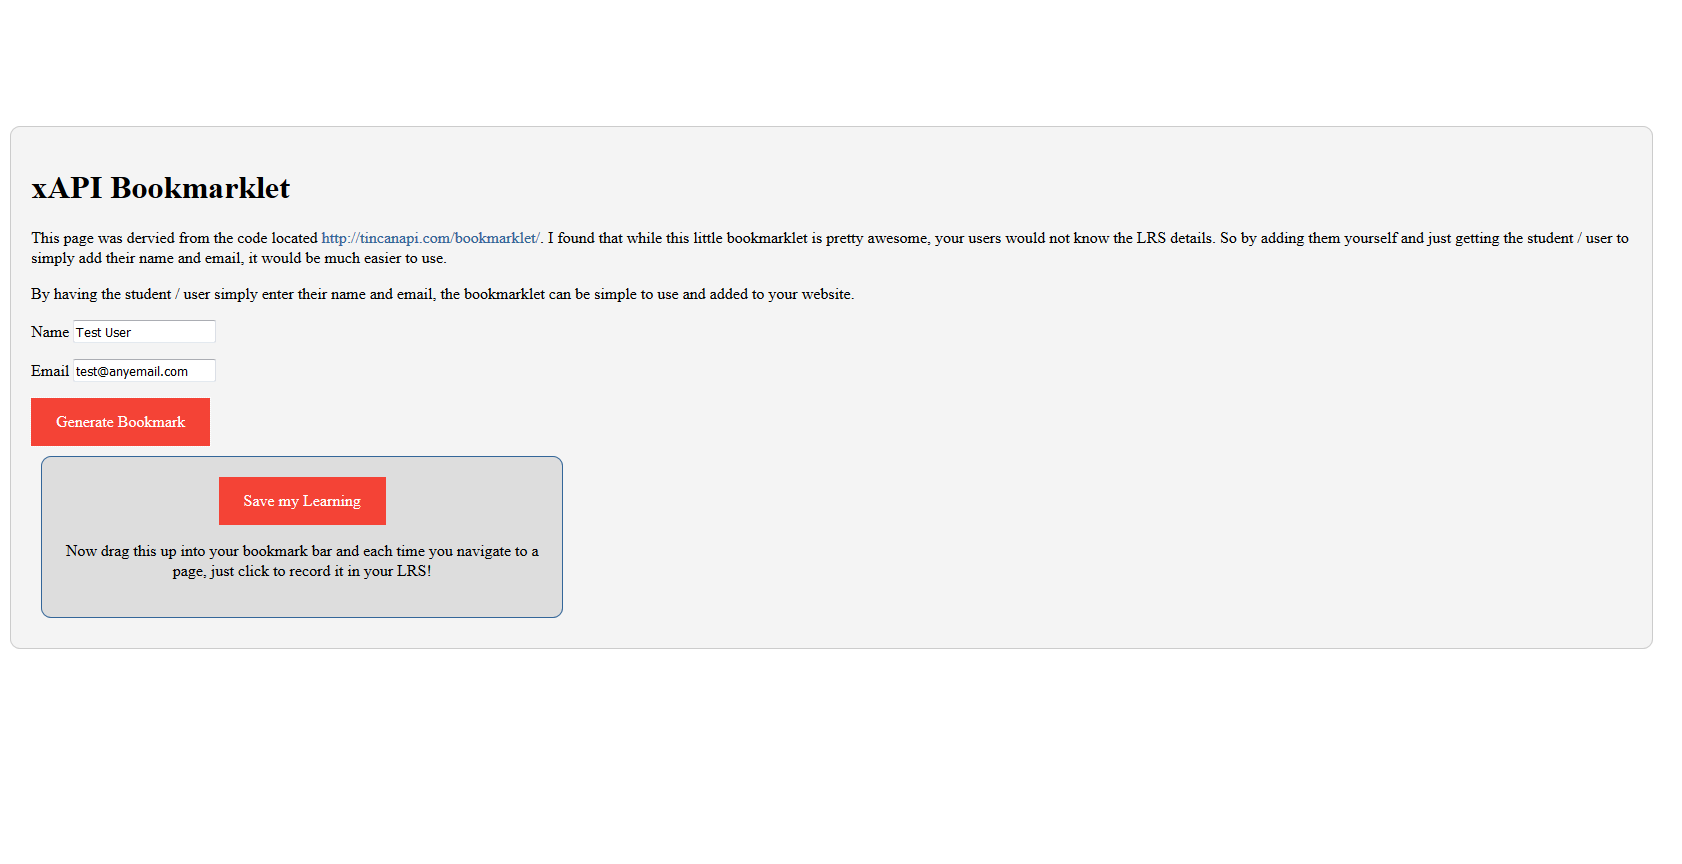Click the 'This page was dervied from' text
This screenshot has width=1682, height=864.
tap(175, 238)
